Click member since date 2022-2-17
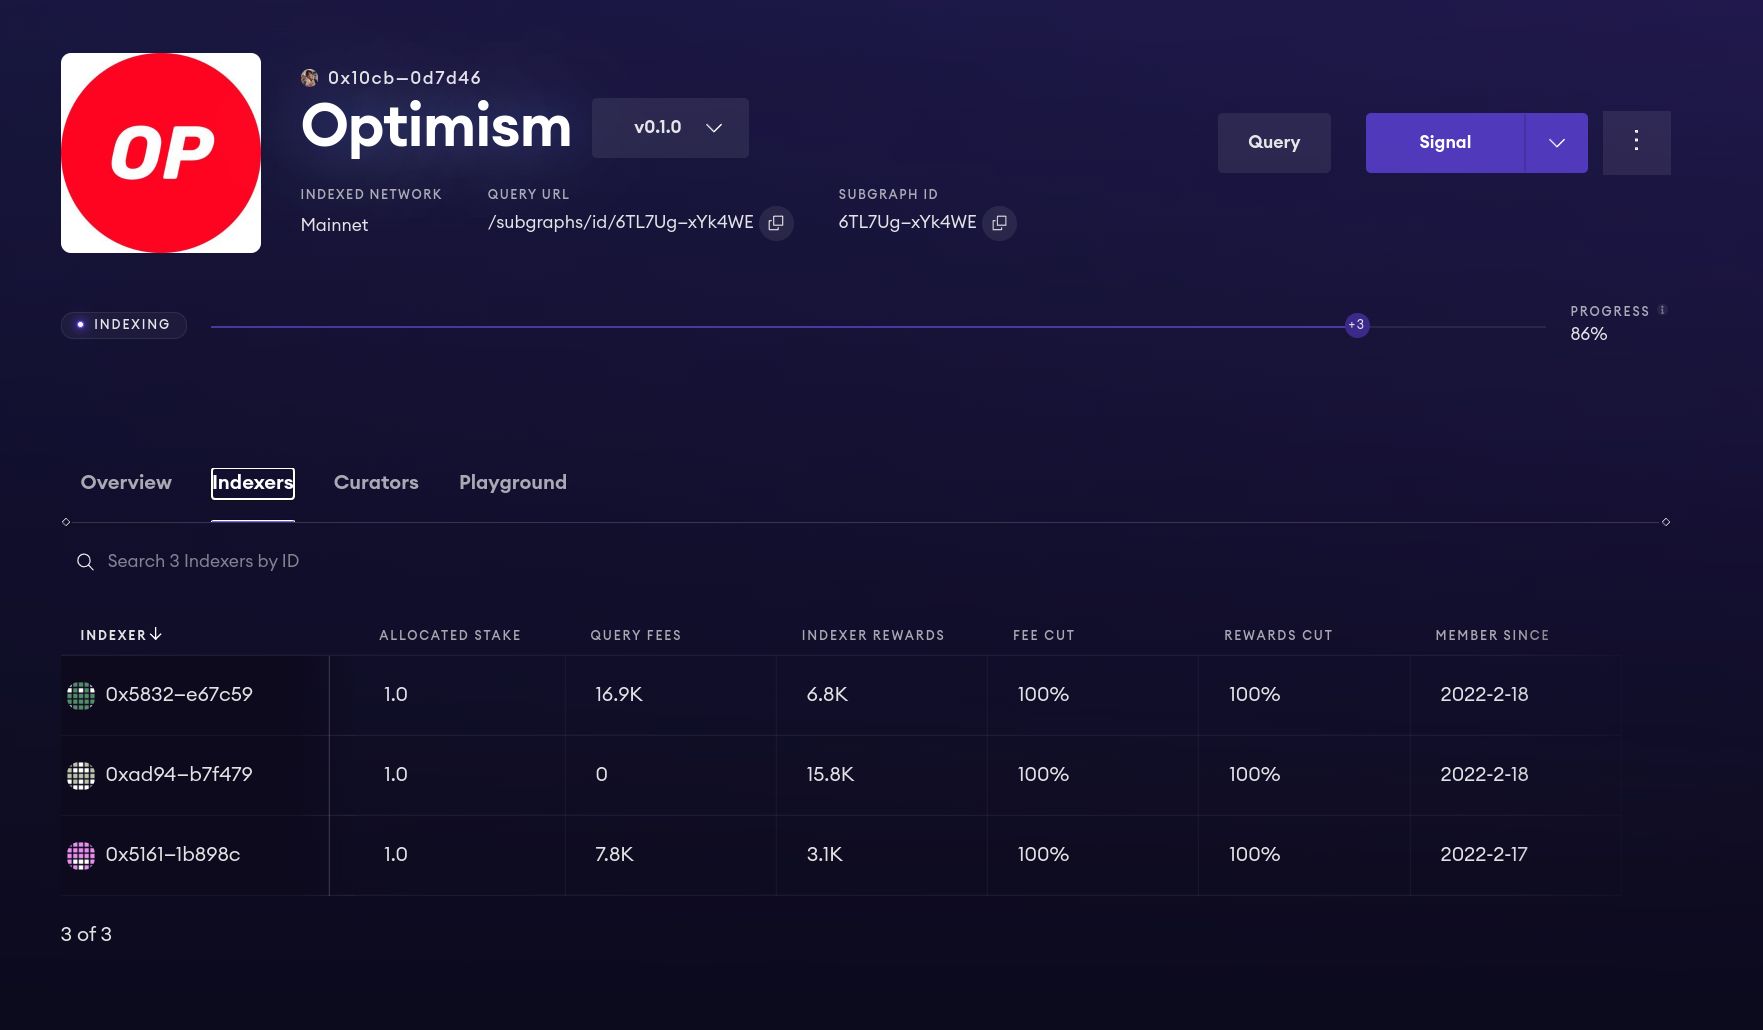Viewport: 1763px width, 1030px height. coord(1484,855)
